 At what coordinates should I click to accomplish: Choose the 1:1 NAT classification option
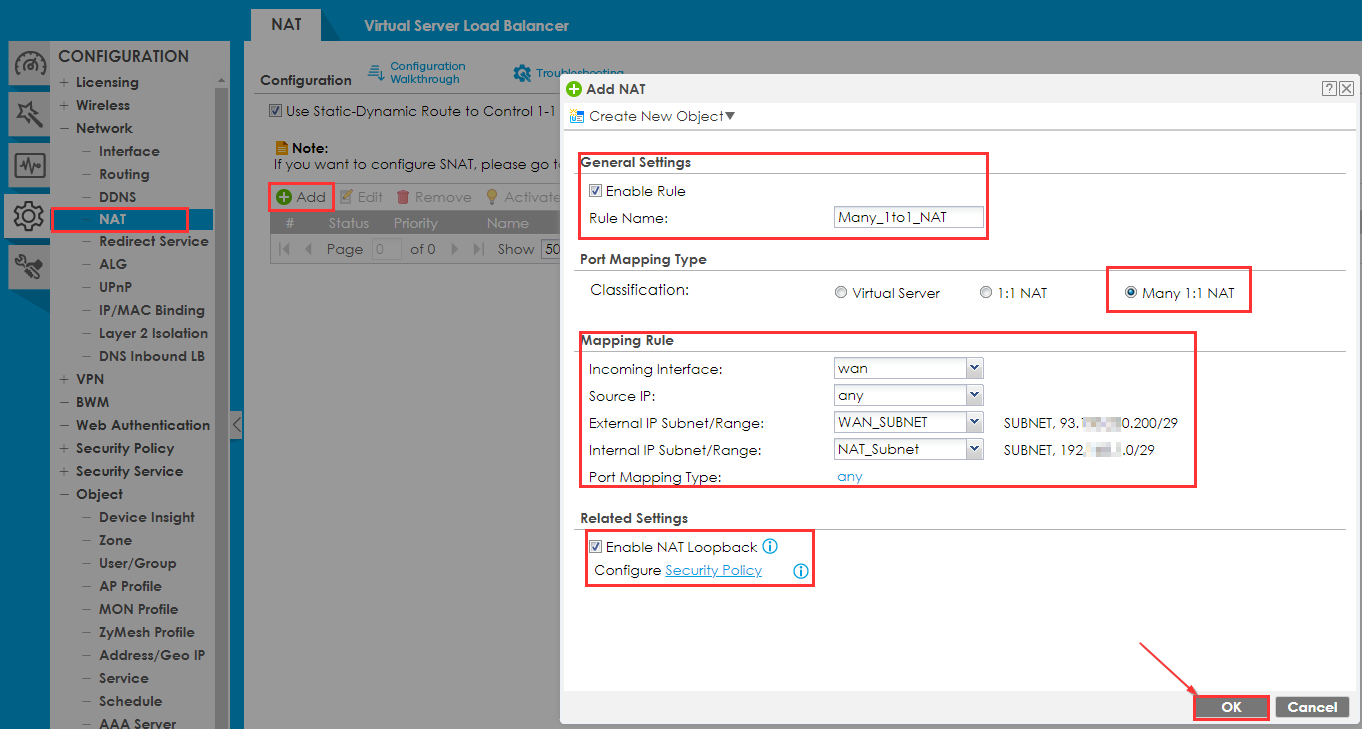tap(986, 293)
